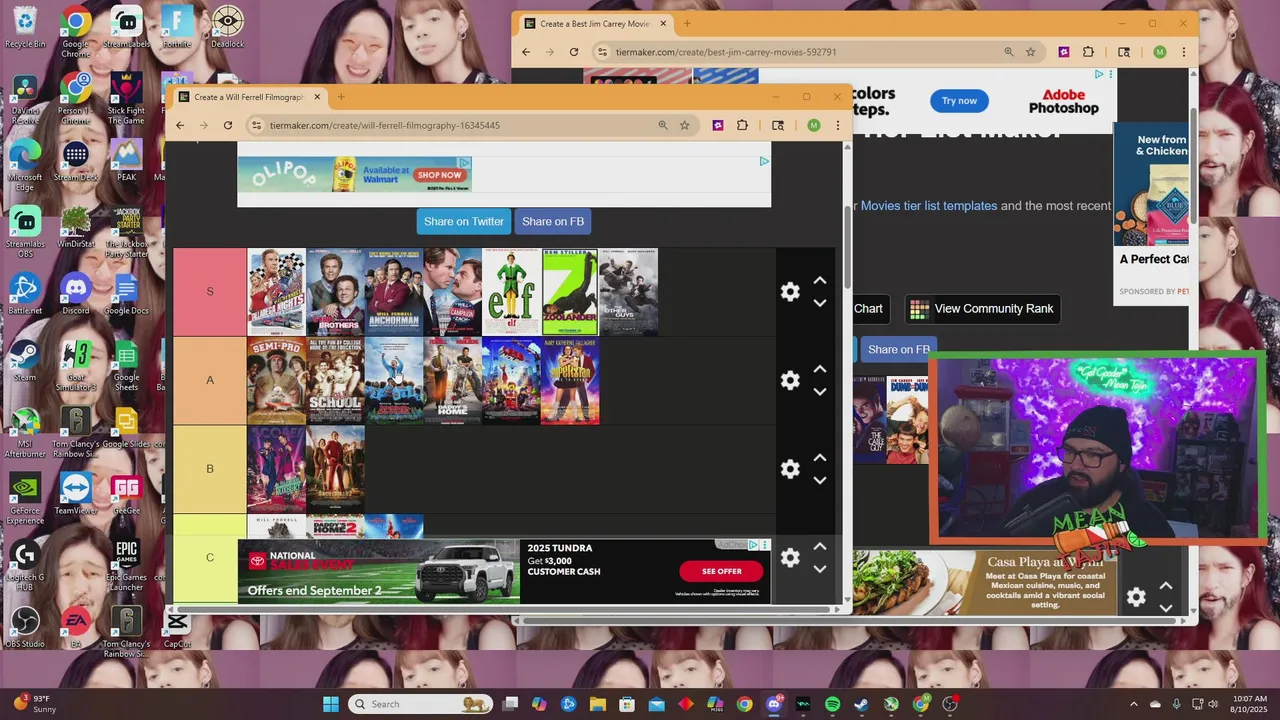1280x720 pixels.
Task: Click SEE OFFER on Tundra ad
Action: point(721,571)
